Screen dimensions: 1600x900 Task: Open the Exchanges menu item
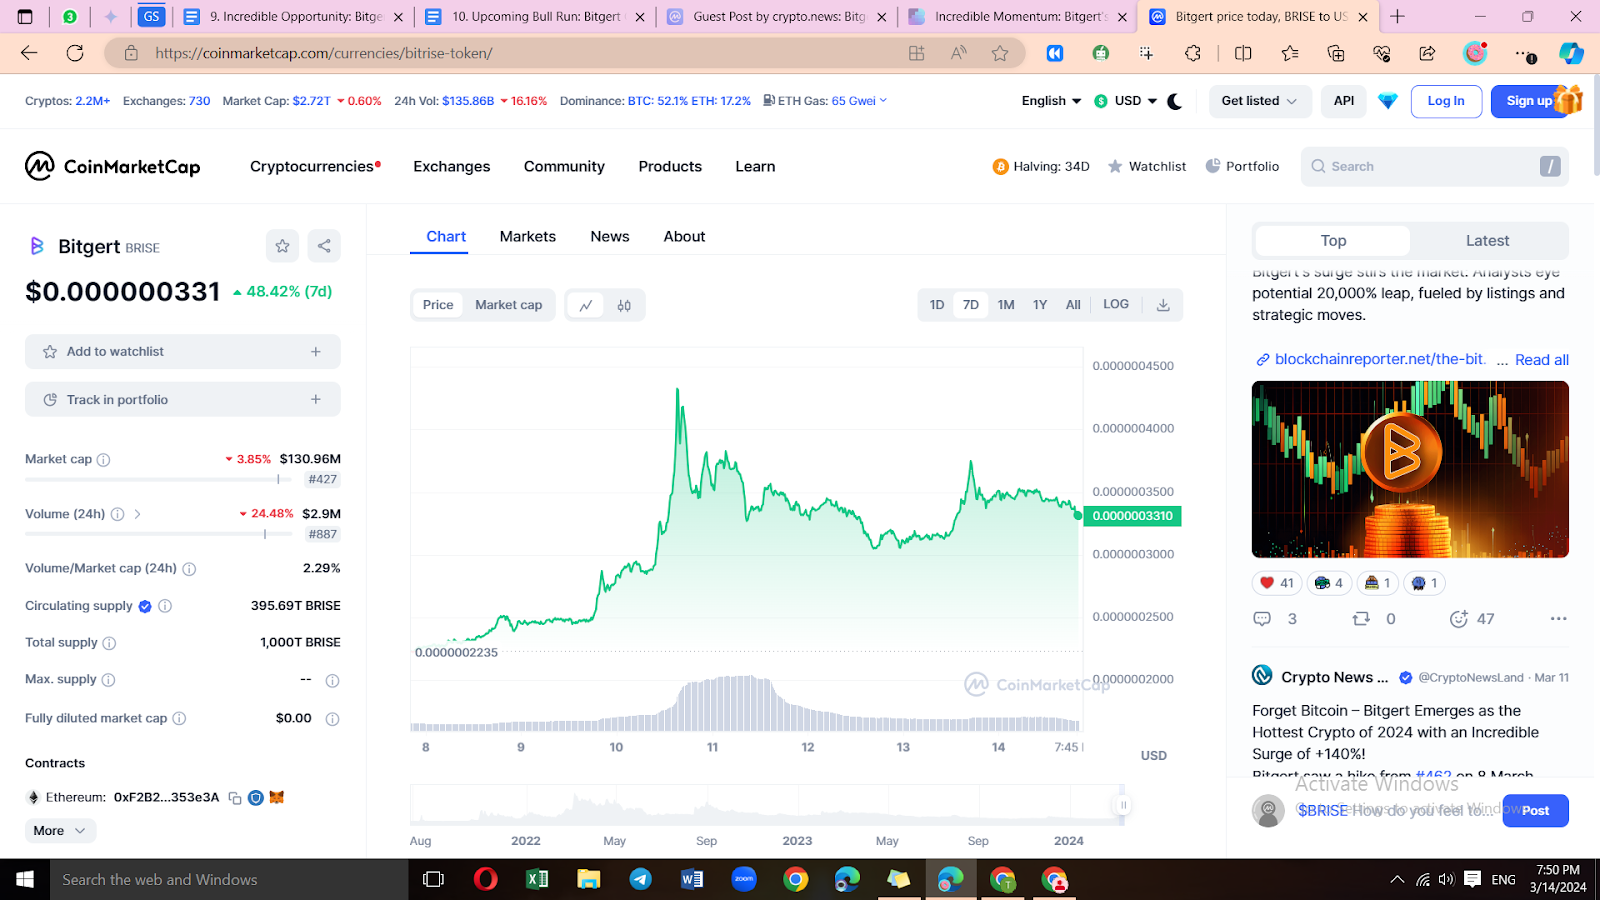(x=452, y=167)
